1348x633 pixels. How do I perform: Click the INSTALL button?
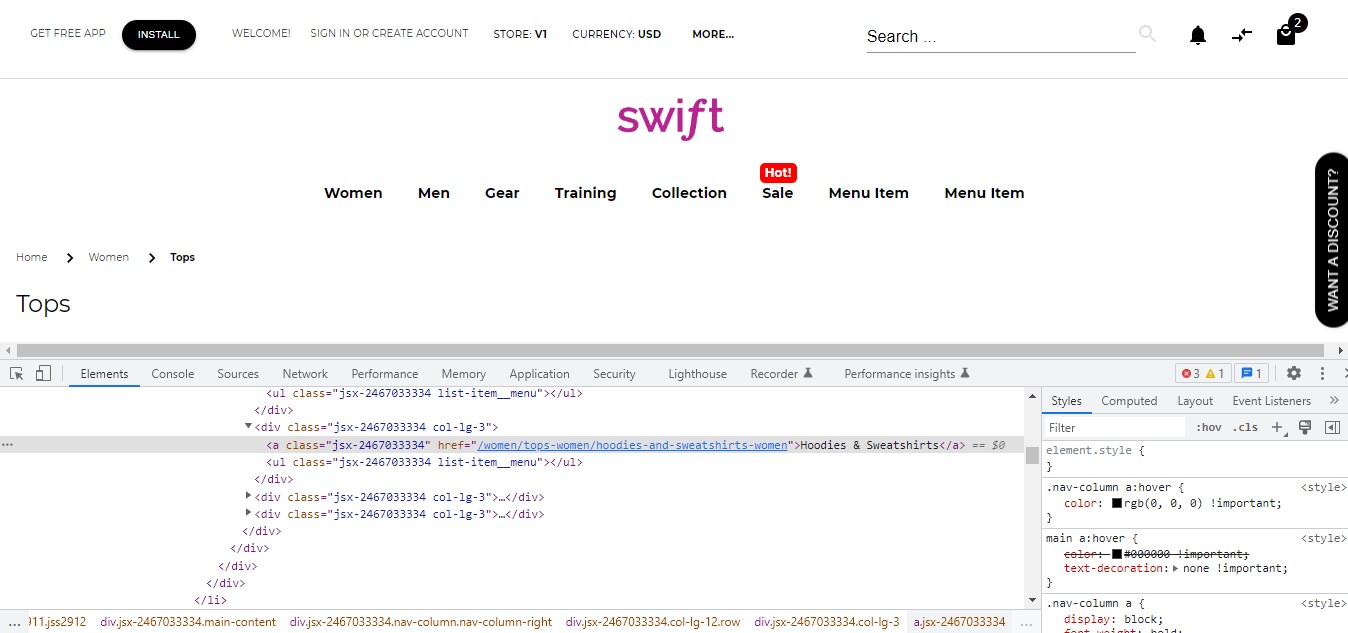(x=159, y=35)
